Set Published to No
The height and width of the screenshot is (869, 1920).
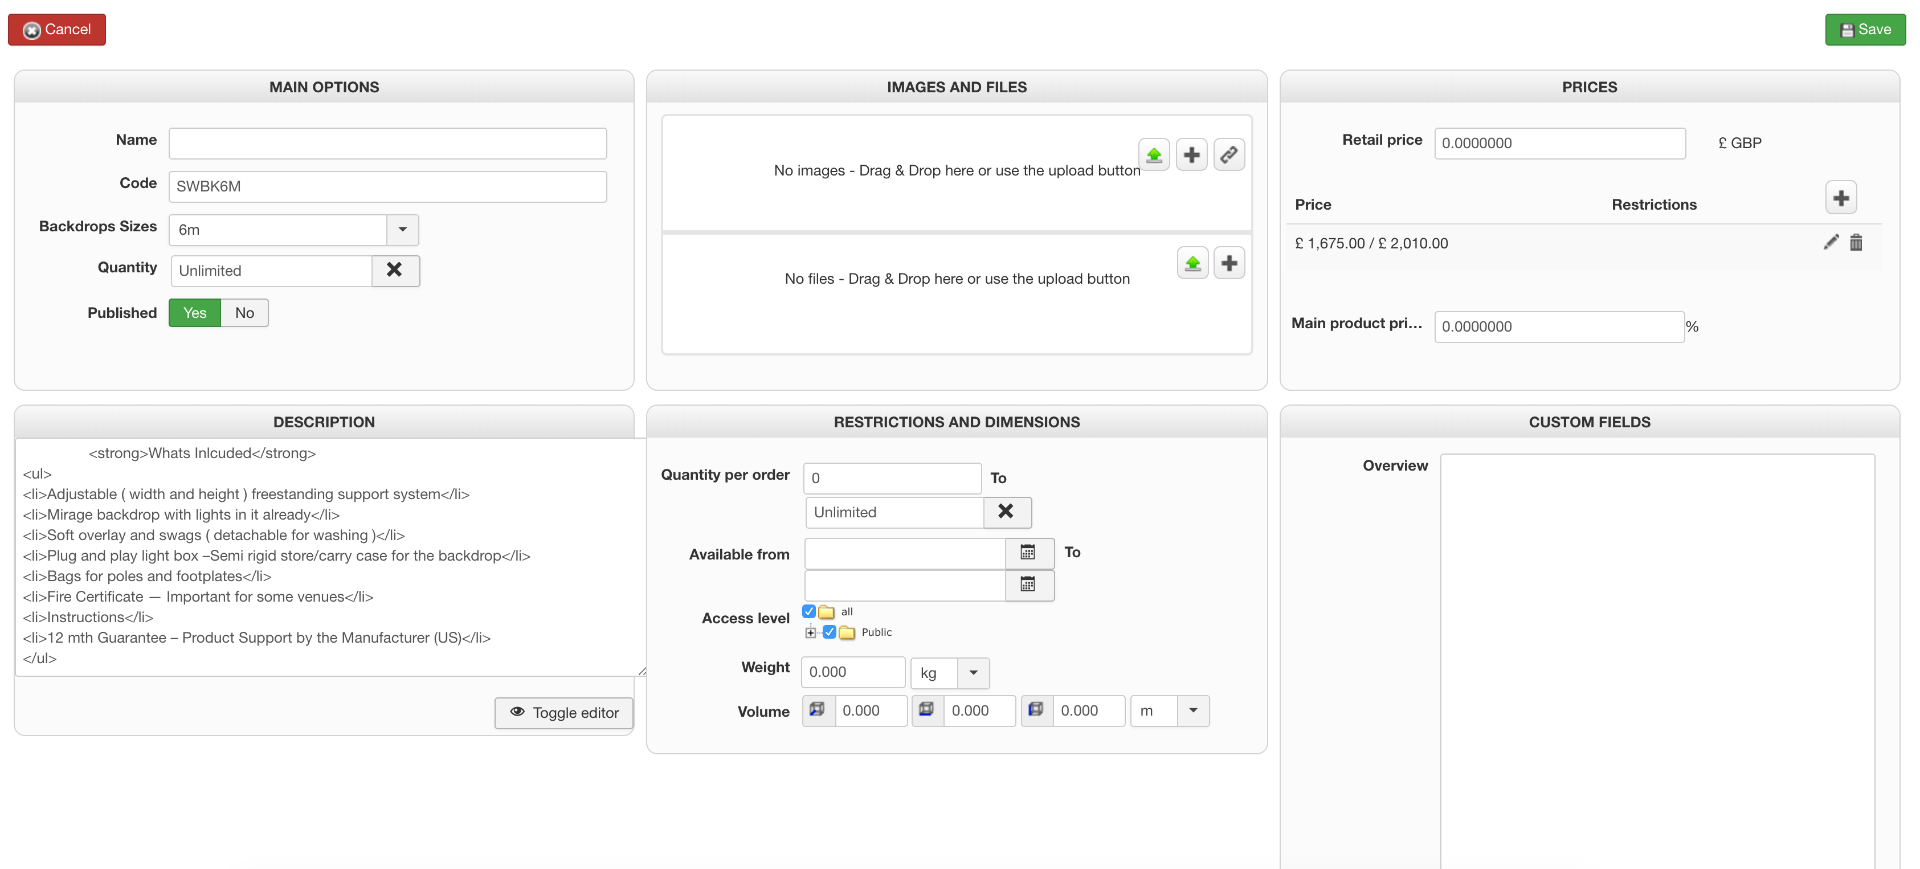[x=245, y=313]
